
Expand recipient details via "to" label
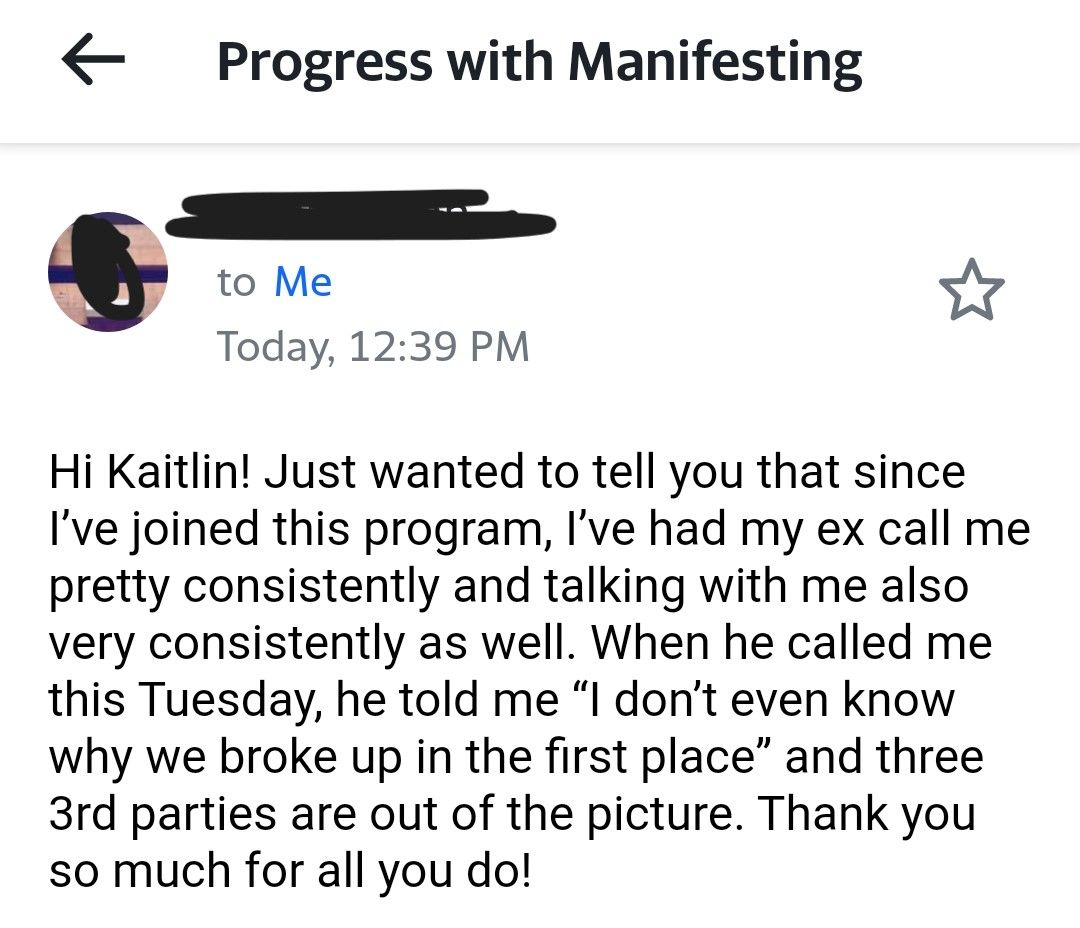pyautogui.click(x=236, y=282)
